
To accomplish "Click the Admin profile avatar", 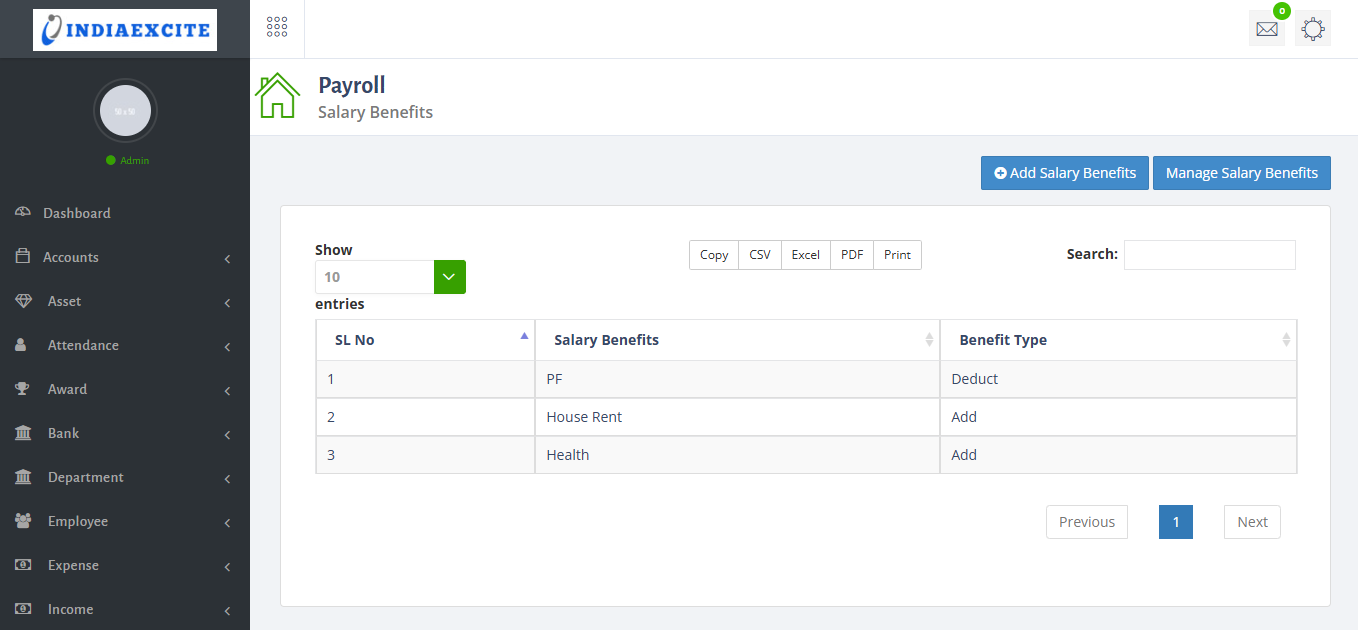I will click(125, 111).
